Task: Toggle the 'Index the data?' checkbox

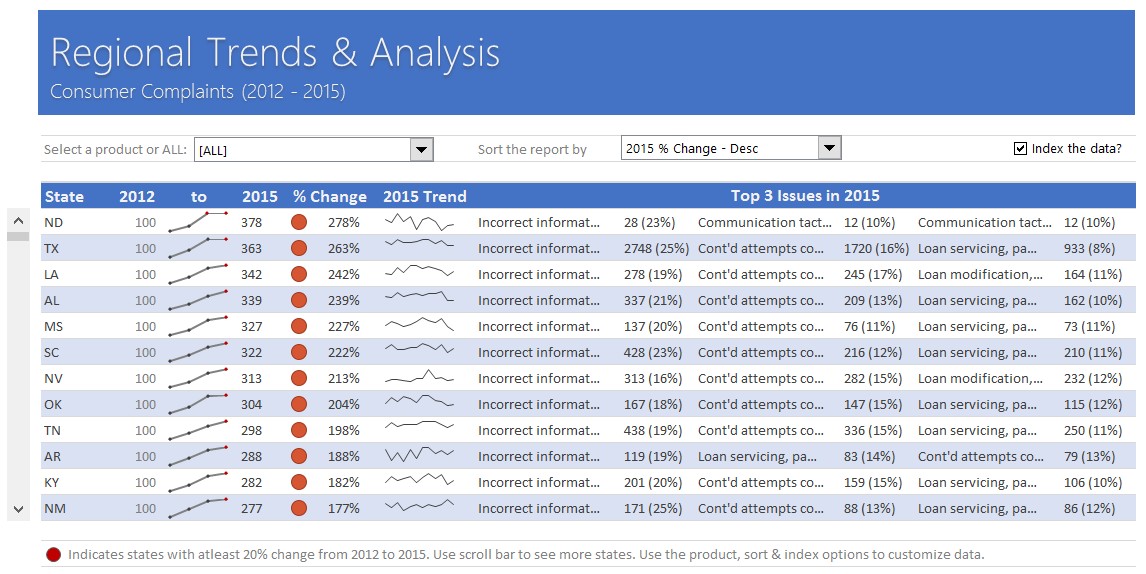Action: click(1020, 149)
